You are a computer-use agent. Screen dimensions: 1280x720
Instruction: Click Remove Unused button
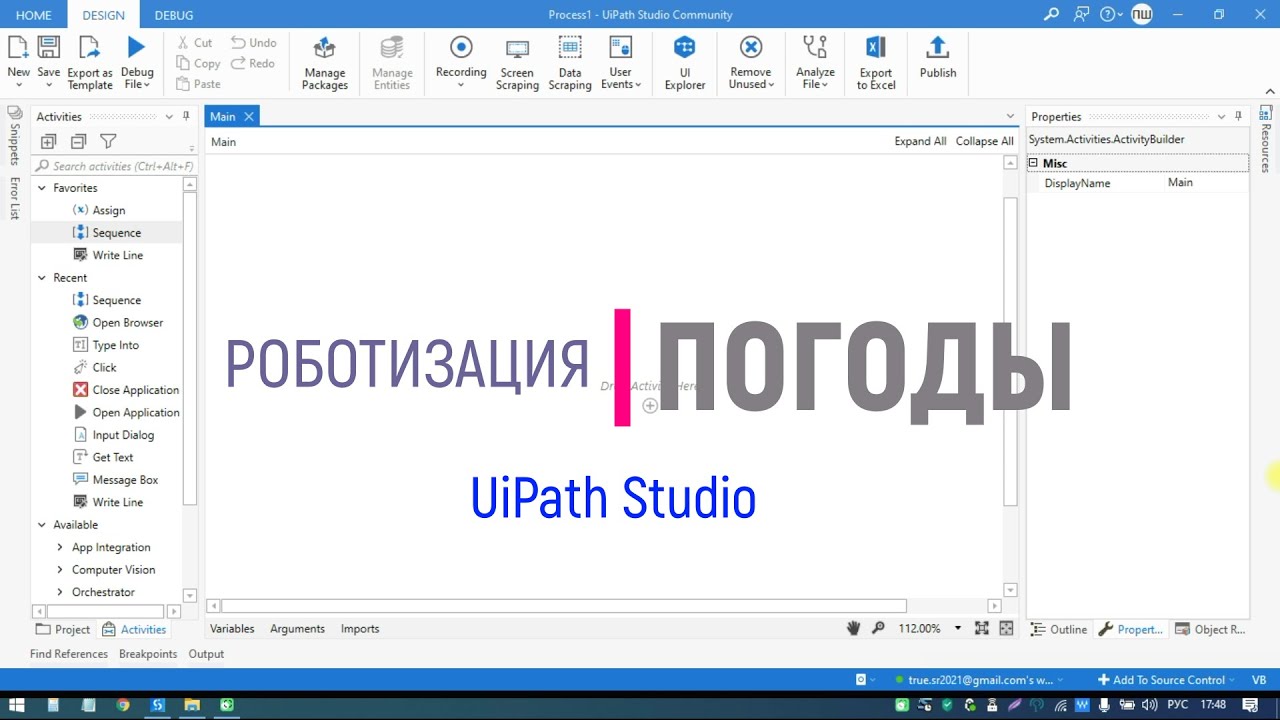(751, 63)
